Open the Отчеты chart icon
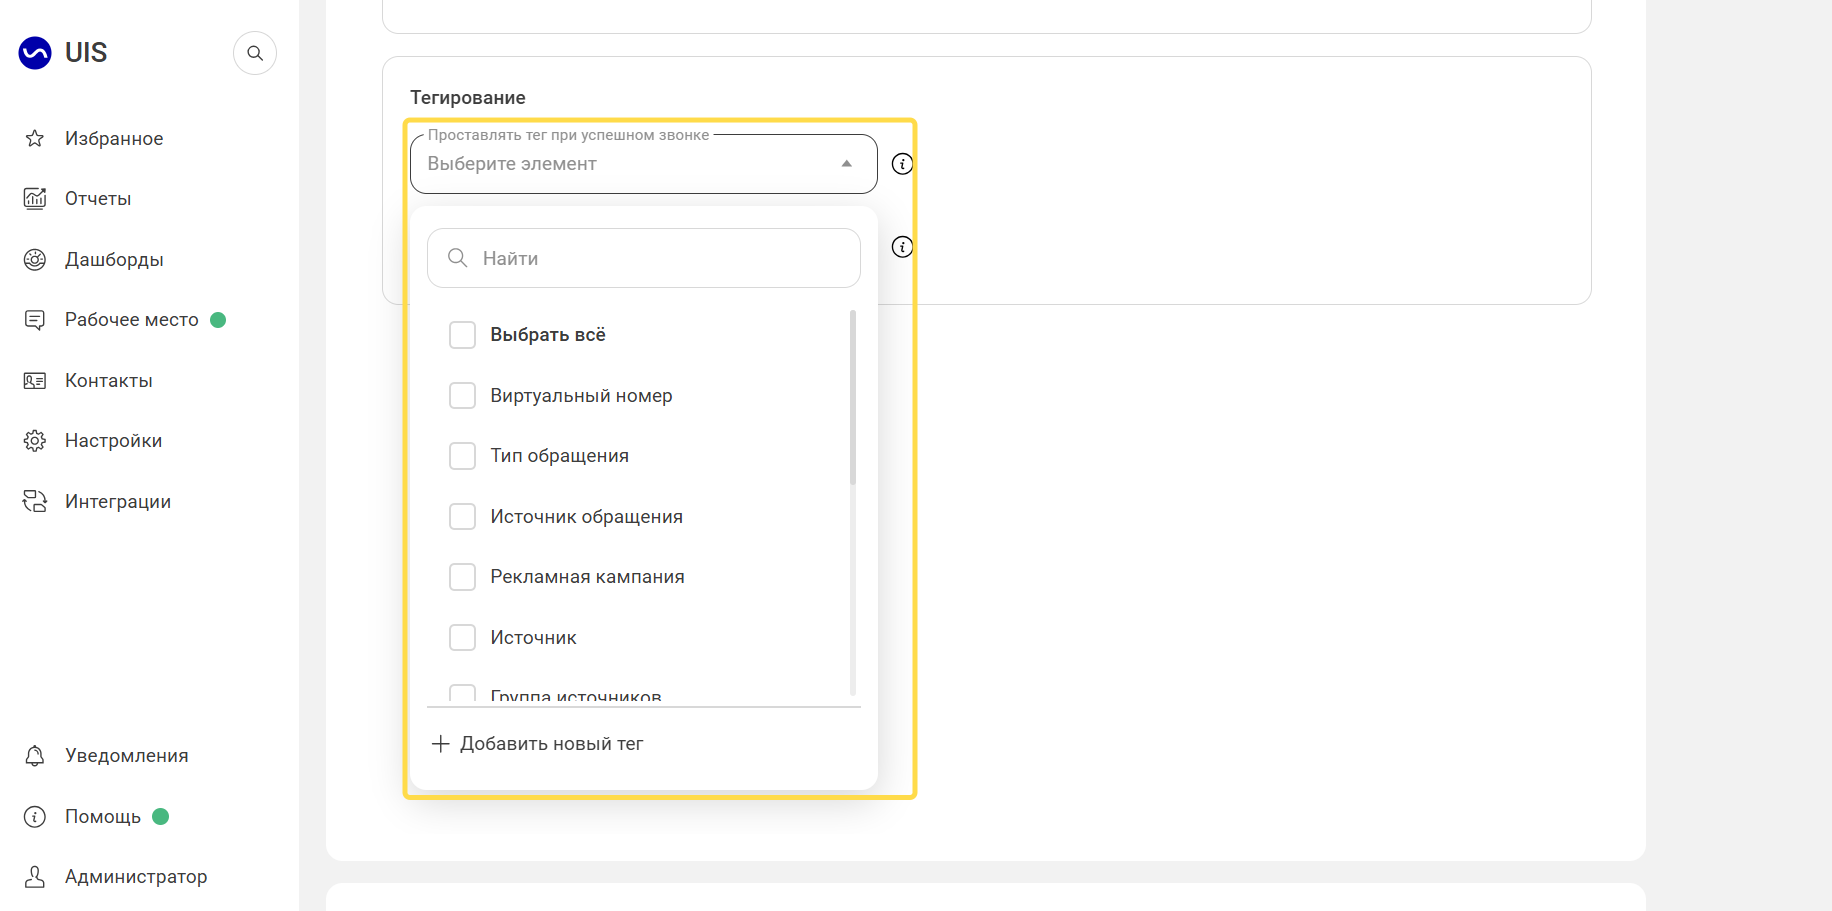 (x=35, y=198)
